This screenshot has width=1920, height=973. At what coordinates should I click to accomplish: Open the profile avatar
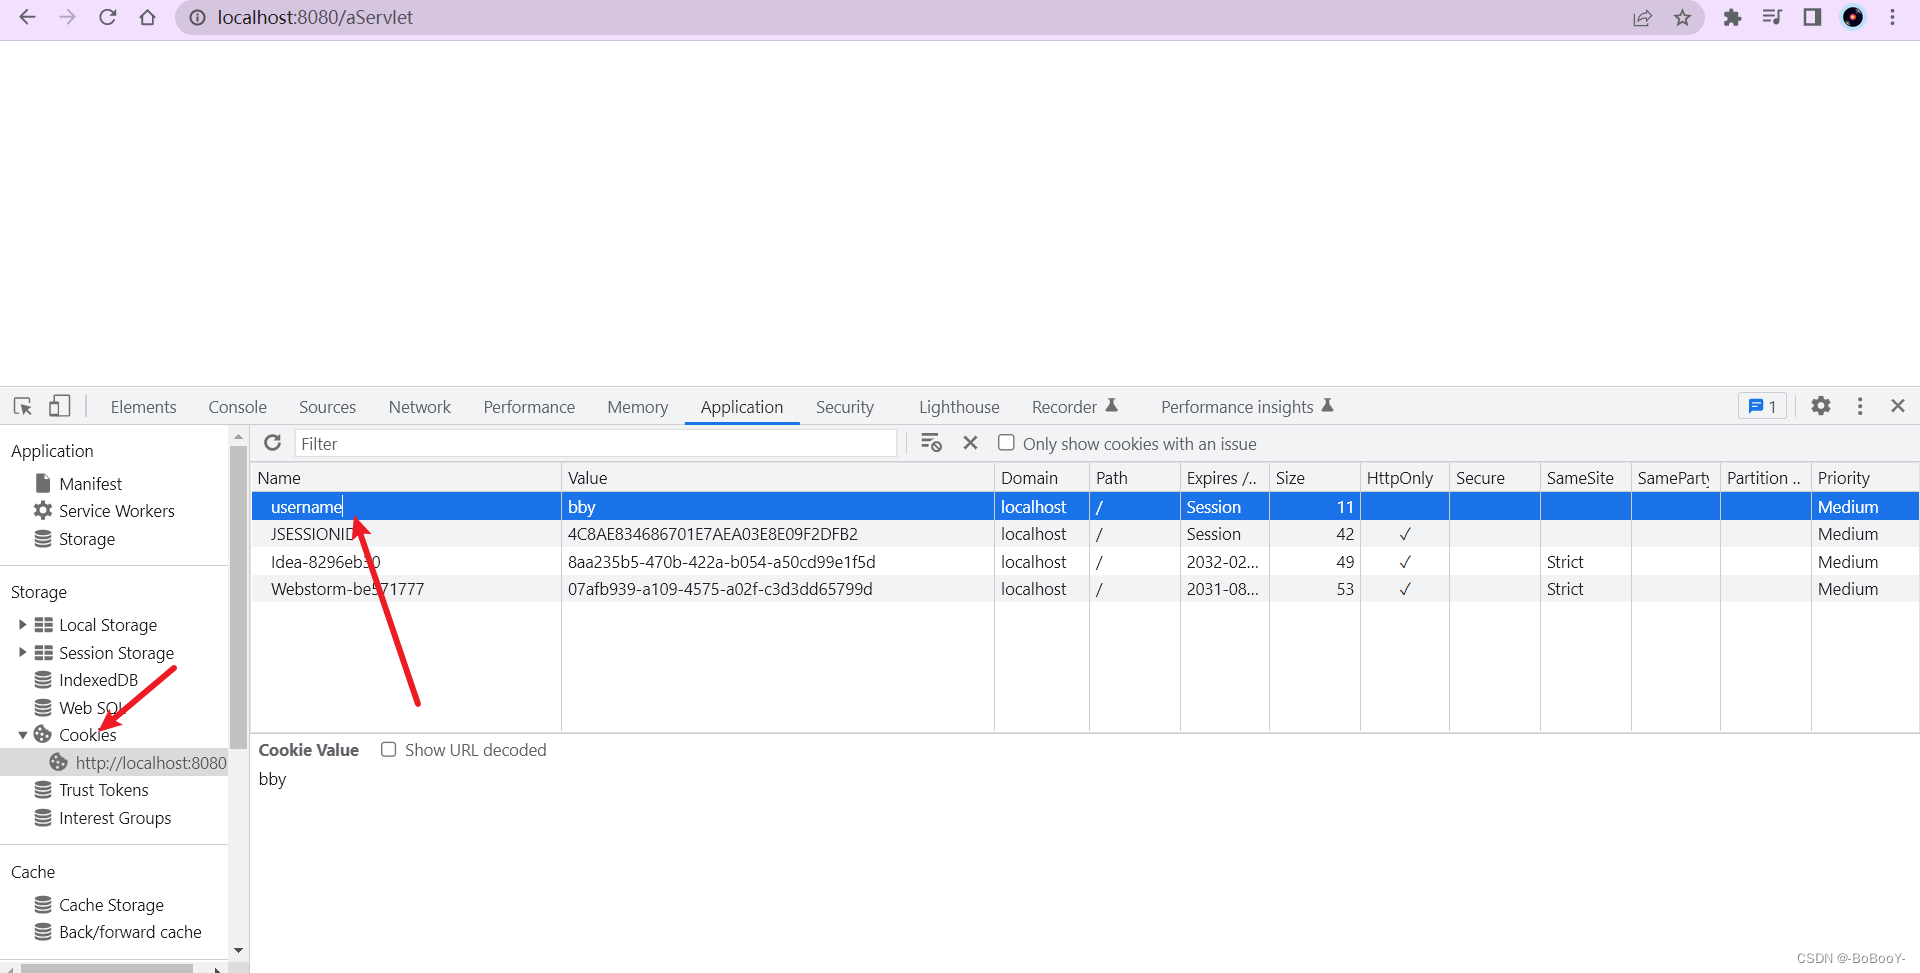click(x=1853, y=17)
